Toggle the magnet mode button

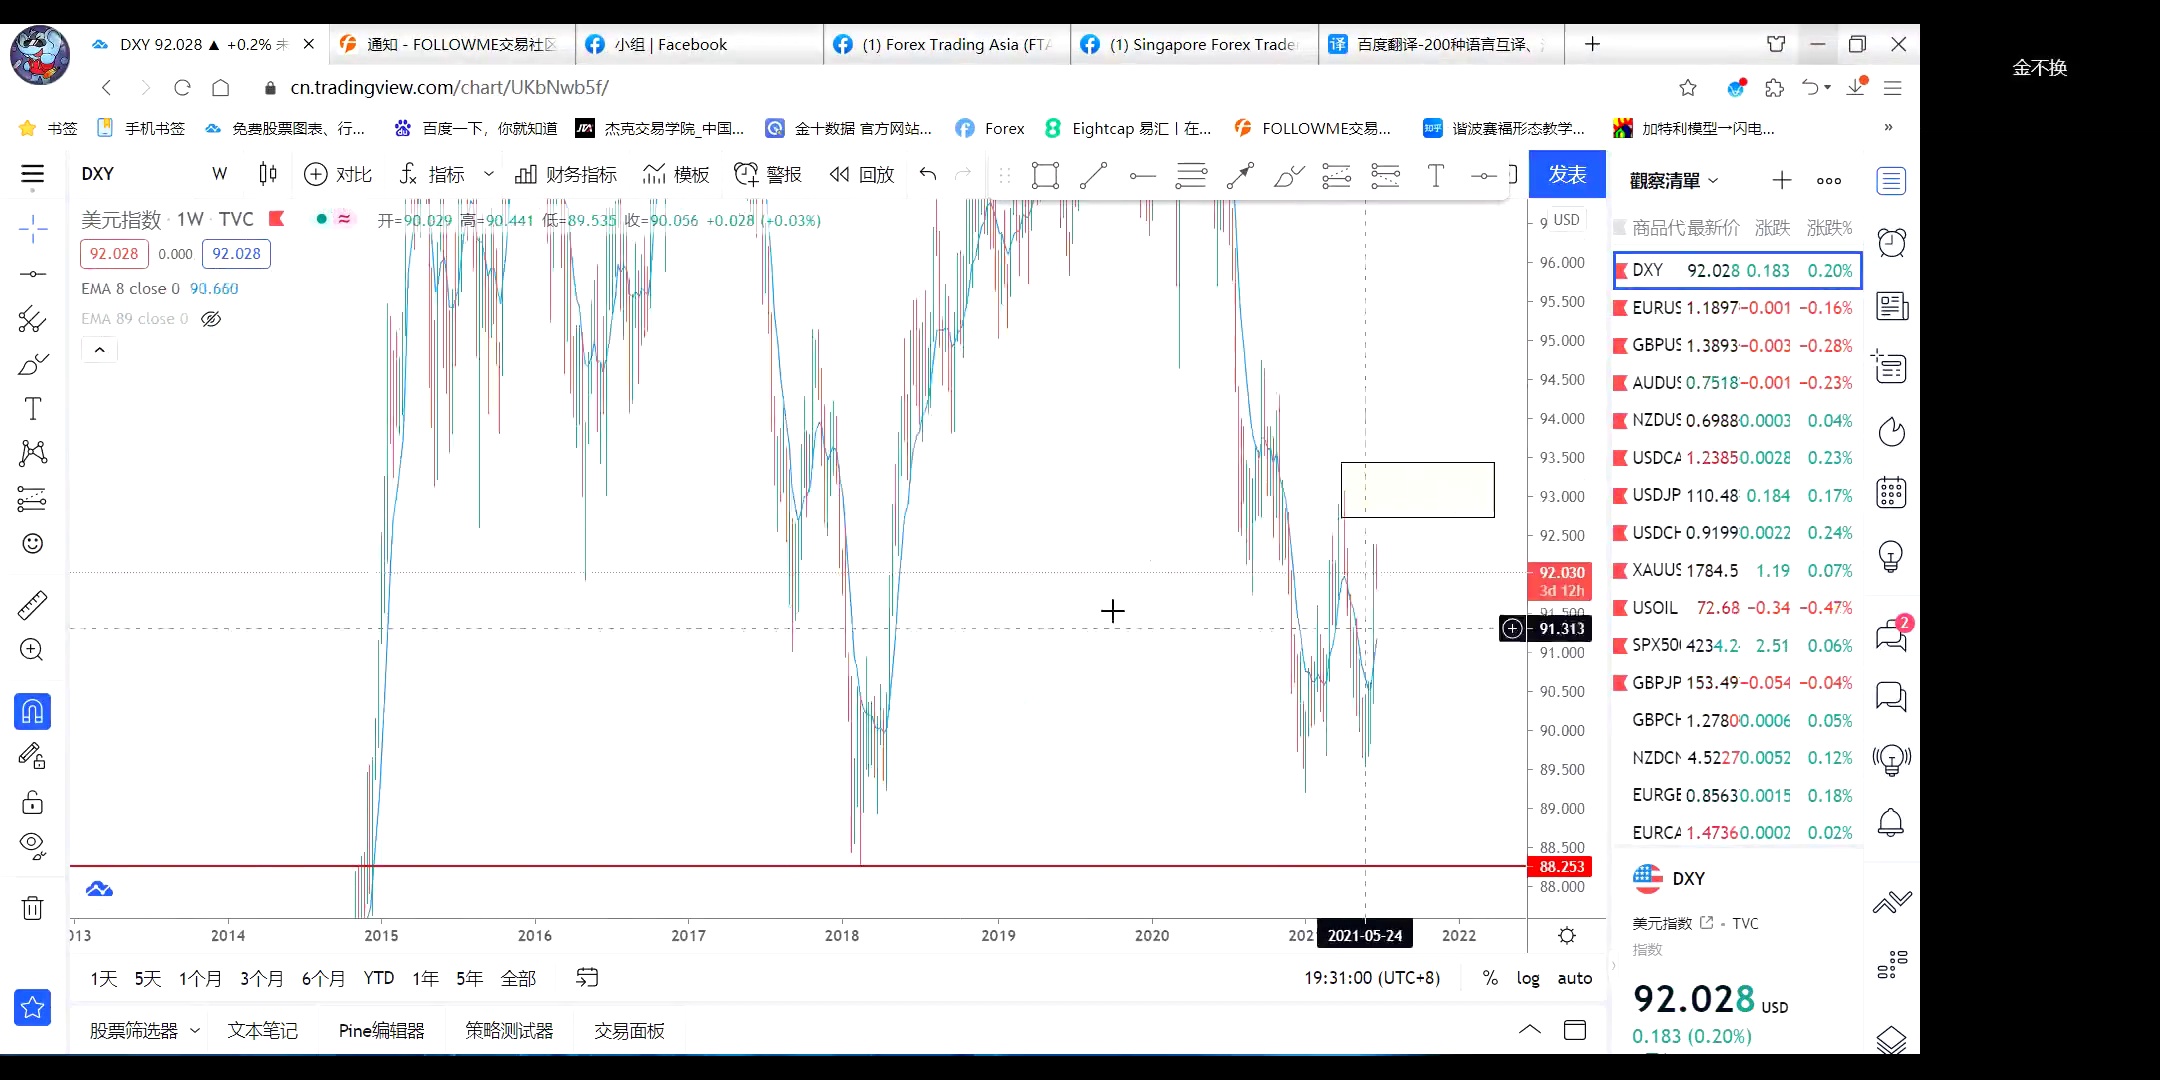point(32,712)
